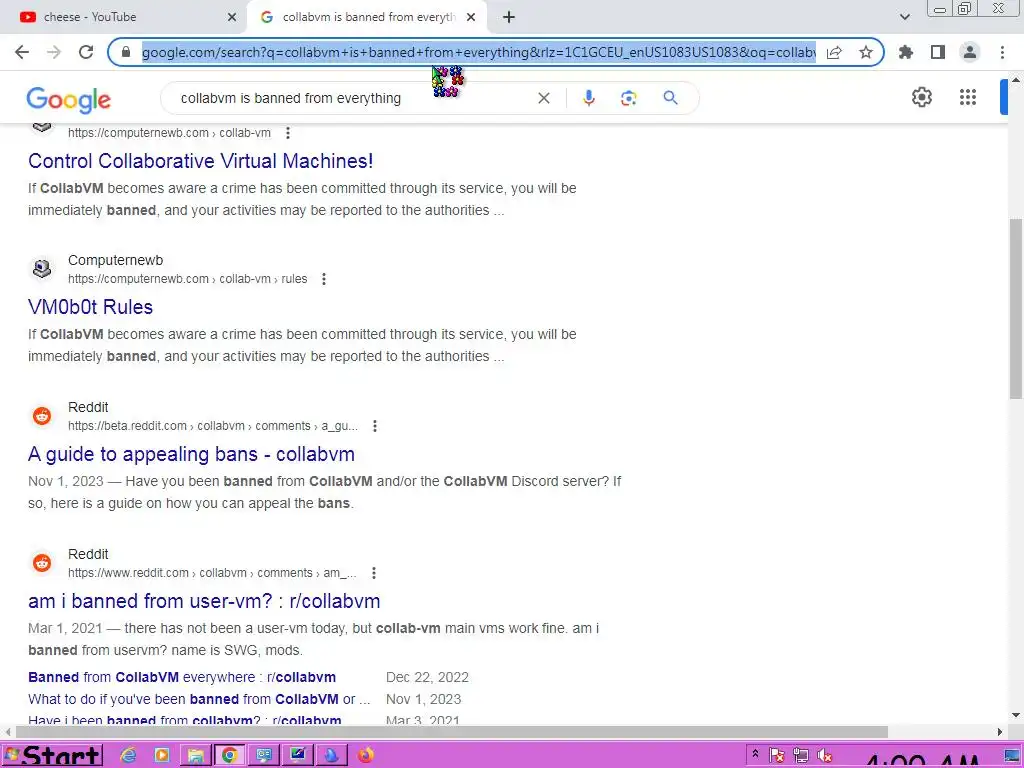1024x768 pixels.
Task: Click the scroll right arrow at the bottom
Action: [x=1000, y=732]
